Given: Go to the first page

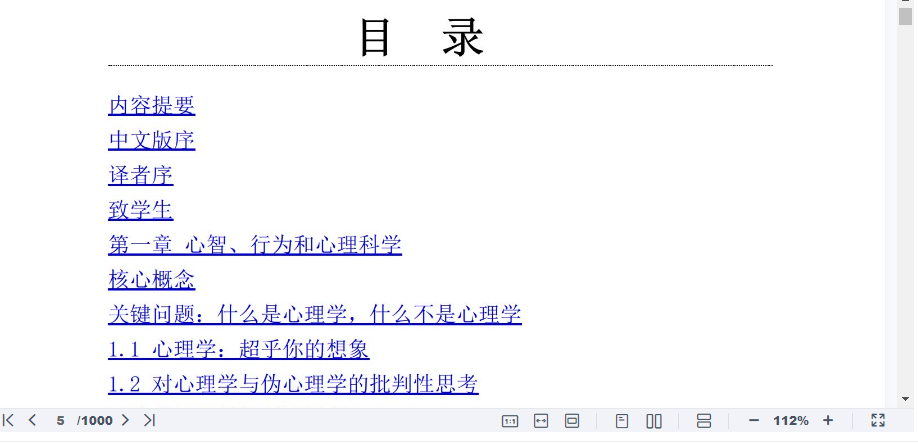Looking at the screenshot, I should click(9, 421).
